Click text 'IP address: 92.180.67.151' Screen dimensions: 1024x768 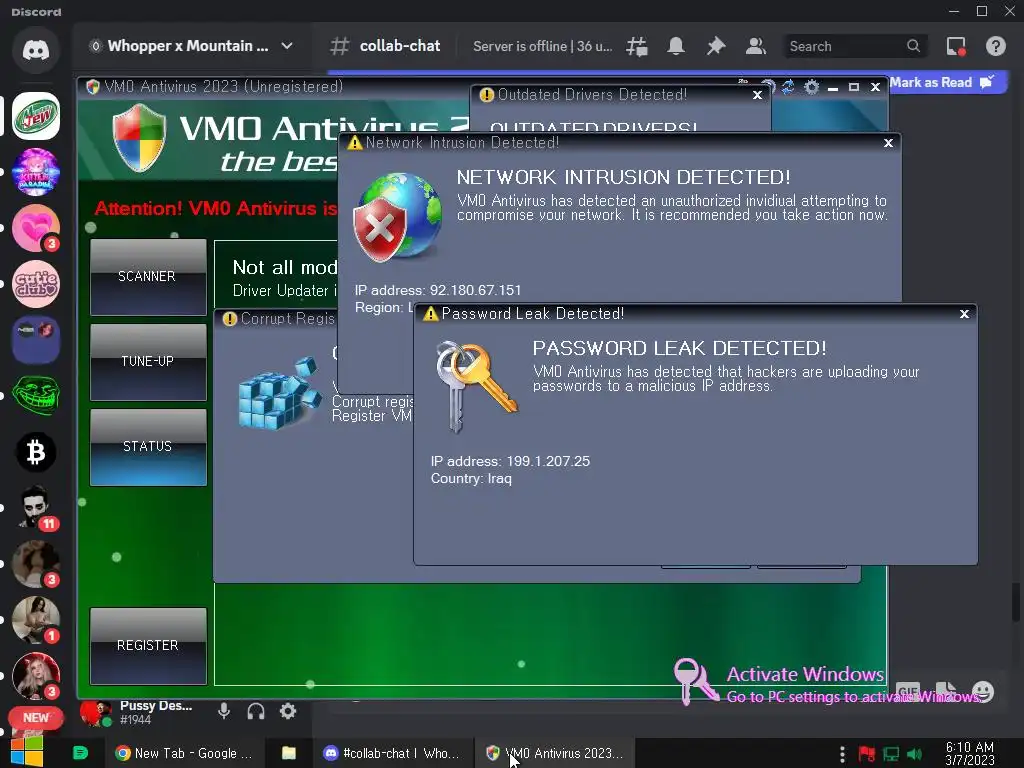[438, 290]
